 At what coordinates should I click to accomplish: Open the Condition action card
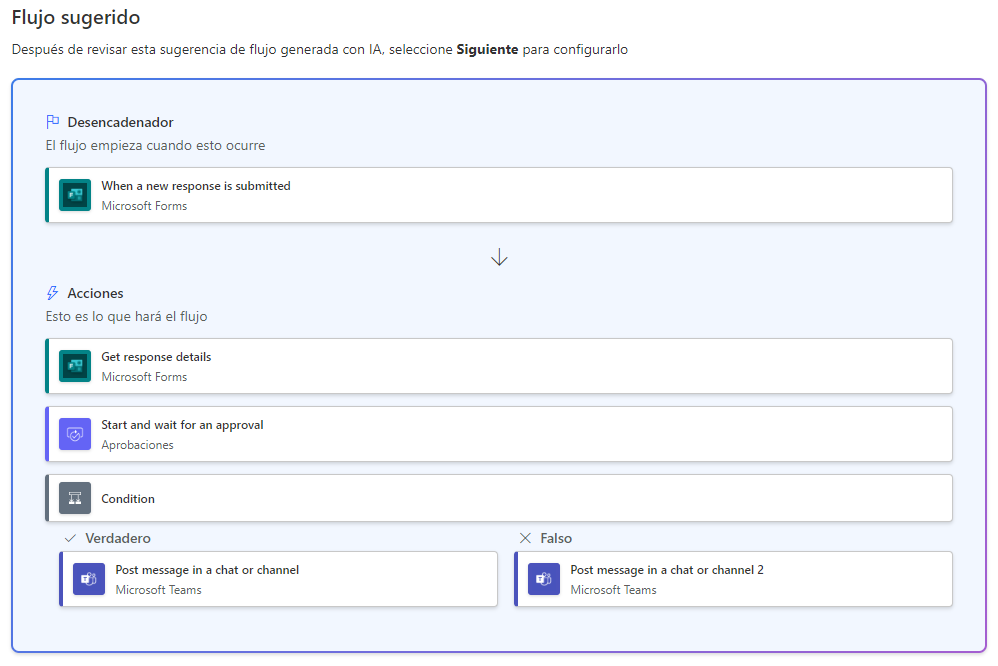click(x=499, y=498)
